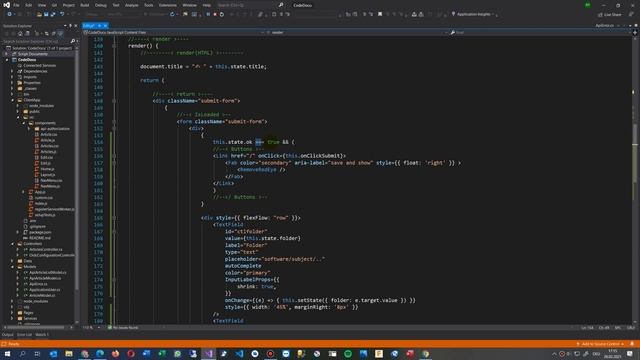Image resolution: width=640 pixels, height=360 pixels.
Task: Click the title bar search magnifier icon
Action: 281,5
